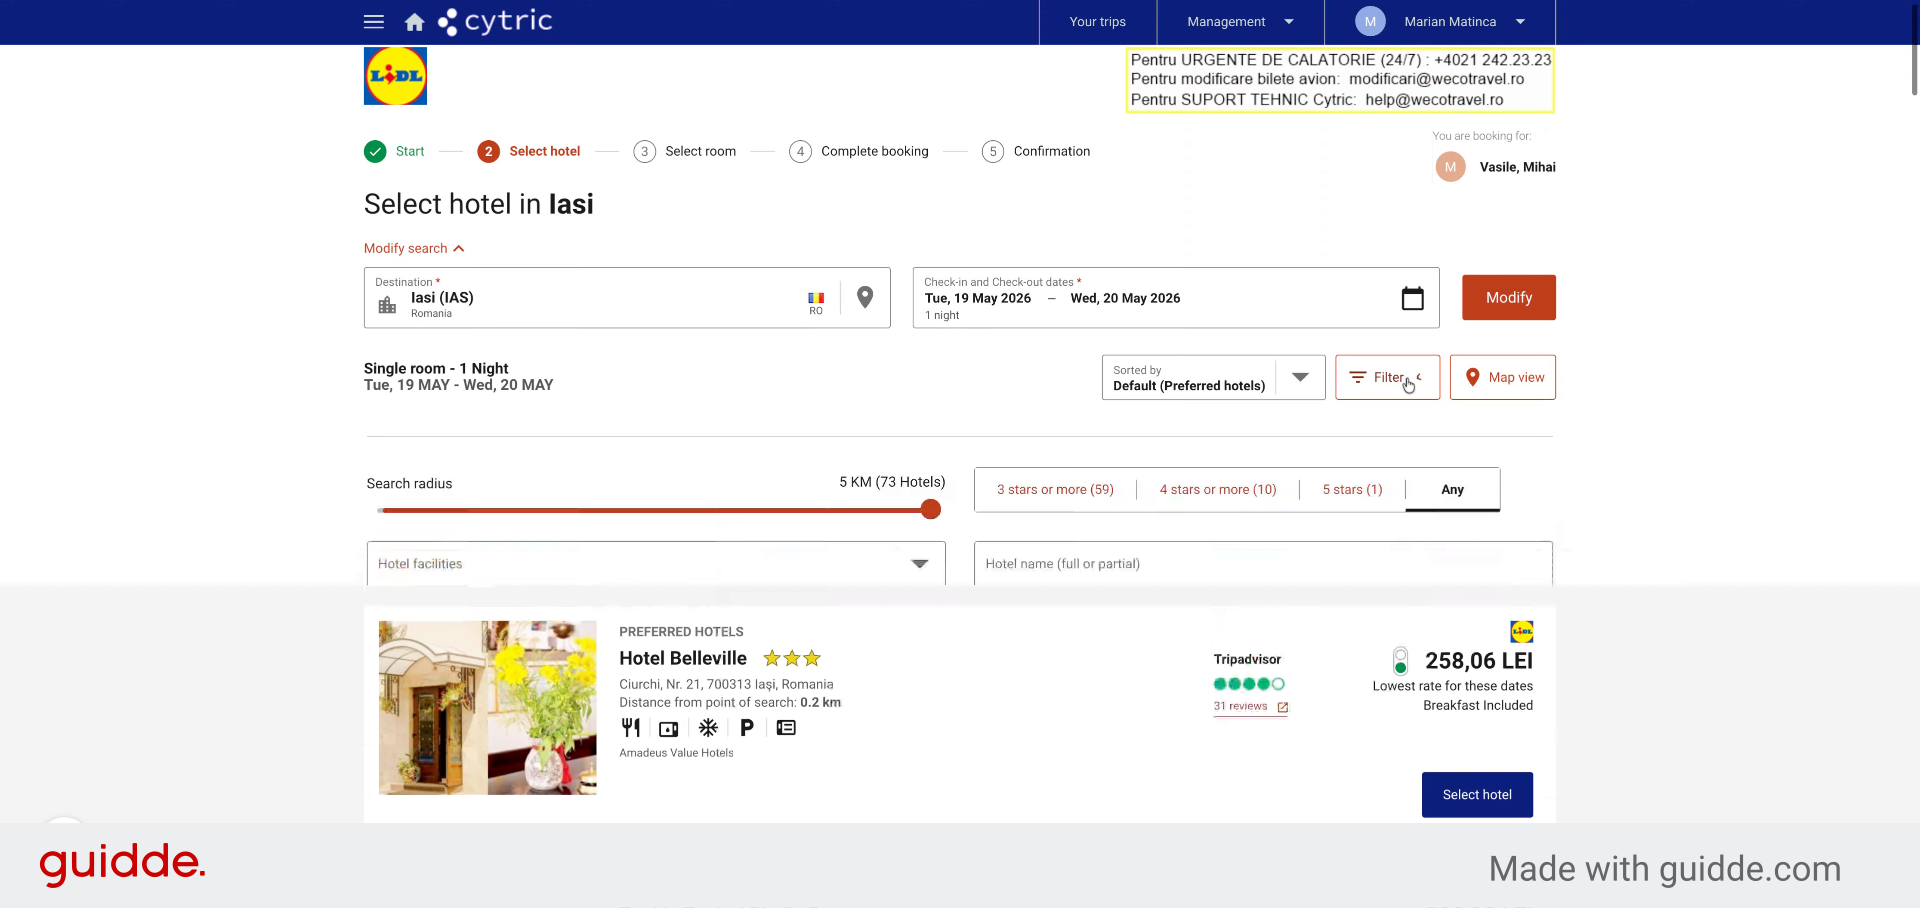Click help@wecotravel.ro support email text
Viewport: 1920px width, 908px height.
[1434, 100]
